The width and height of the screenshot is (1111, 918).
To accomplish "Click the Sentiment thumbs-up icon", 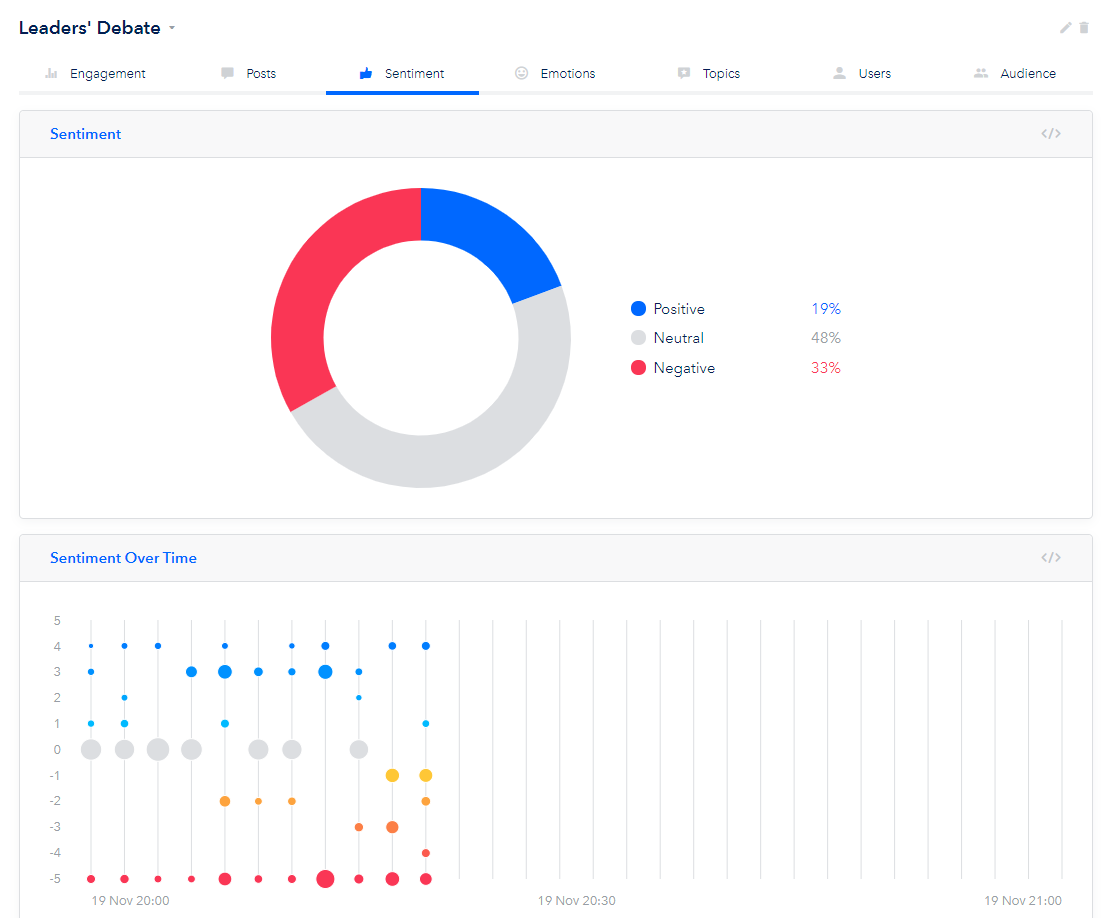I will 366,73.
